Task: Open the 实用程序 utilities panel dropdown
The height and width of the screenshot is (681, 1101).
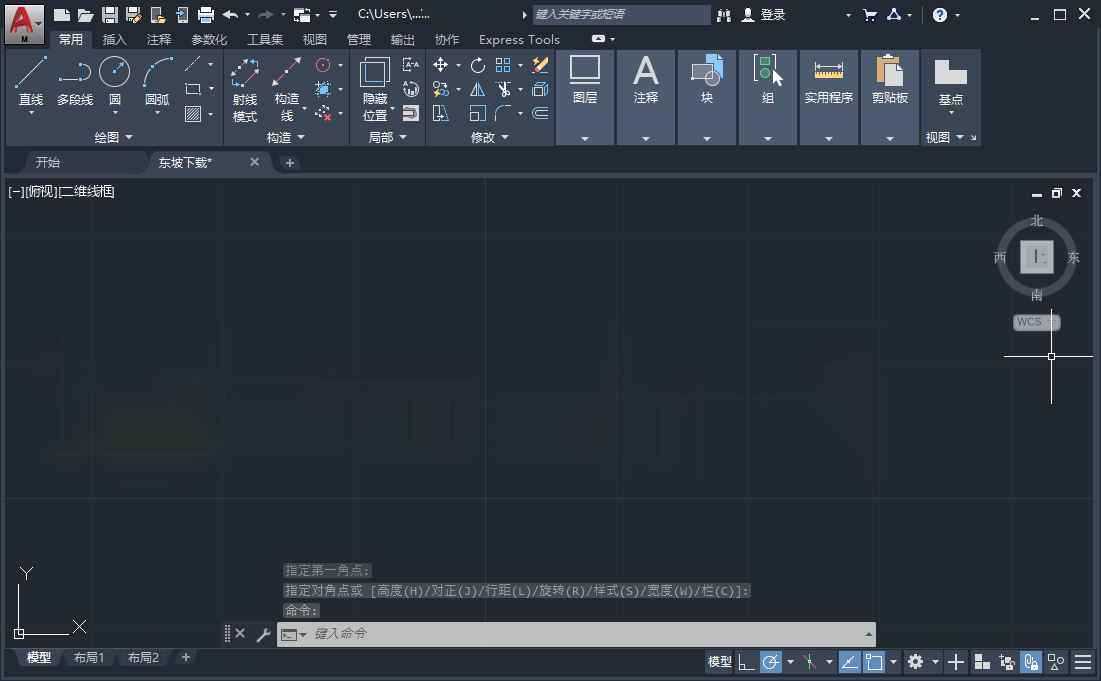Action: point(829,139)
